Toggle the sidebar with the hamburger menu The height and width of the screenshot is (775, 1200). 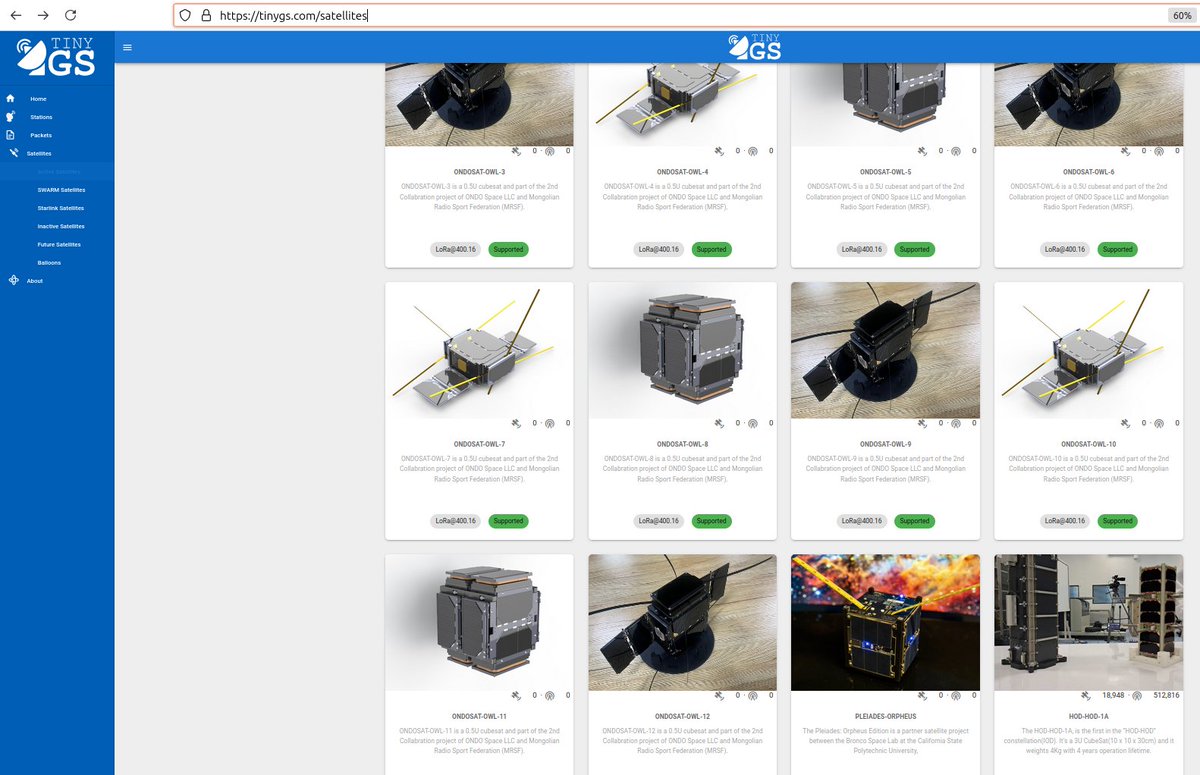[127, 46]
